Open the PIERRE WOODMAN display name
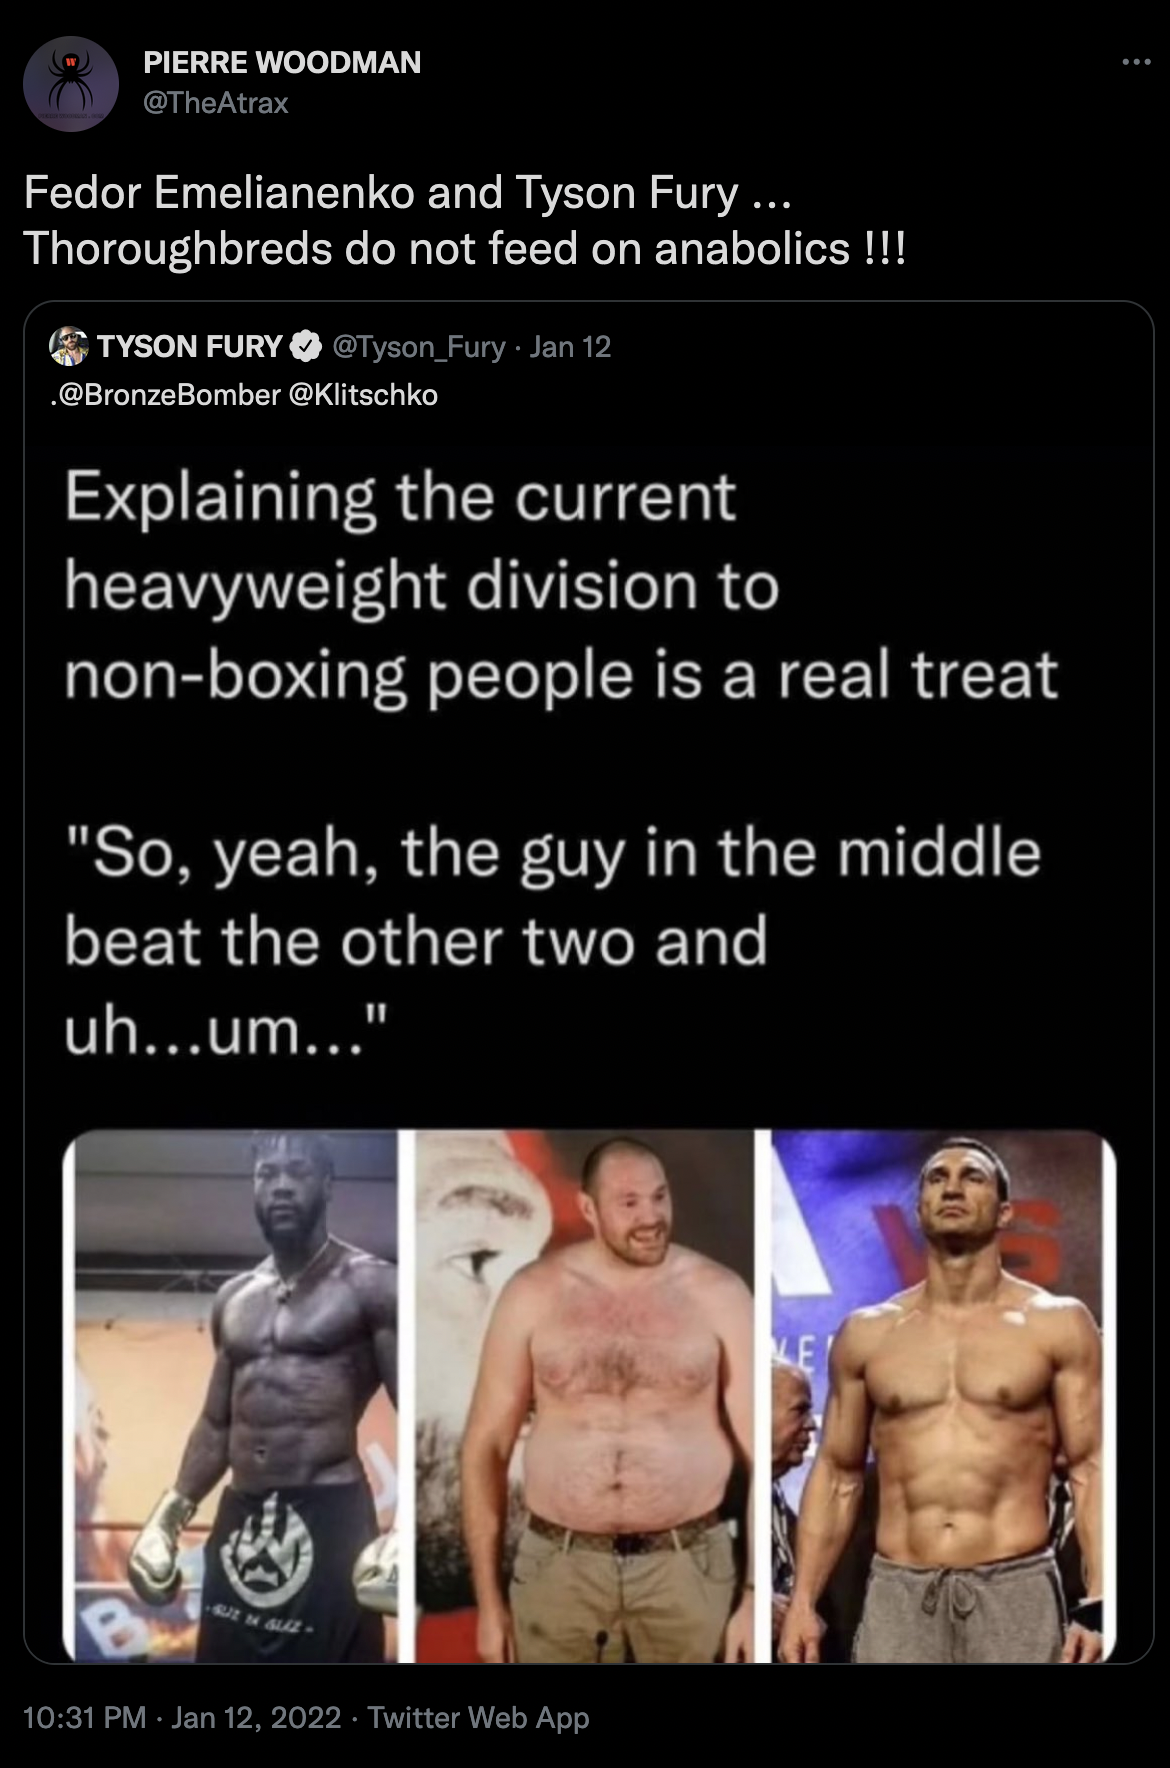The image size is (1170, 1768). tap(282, 63)
